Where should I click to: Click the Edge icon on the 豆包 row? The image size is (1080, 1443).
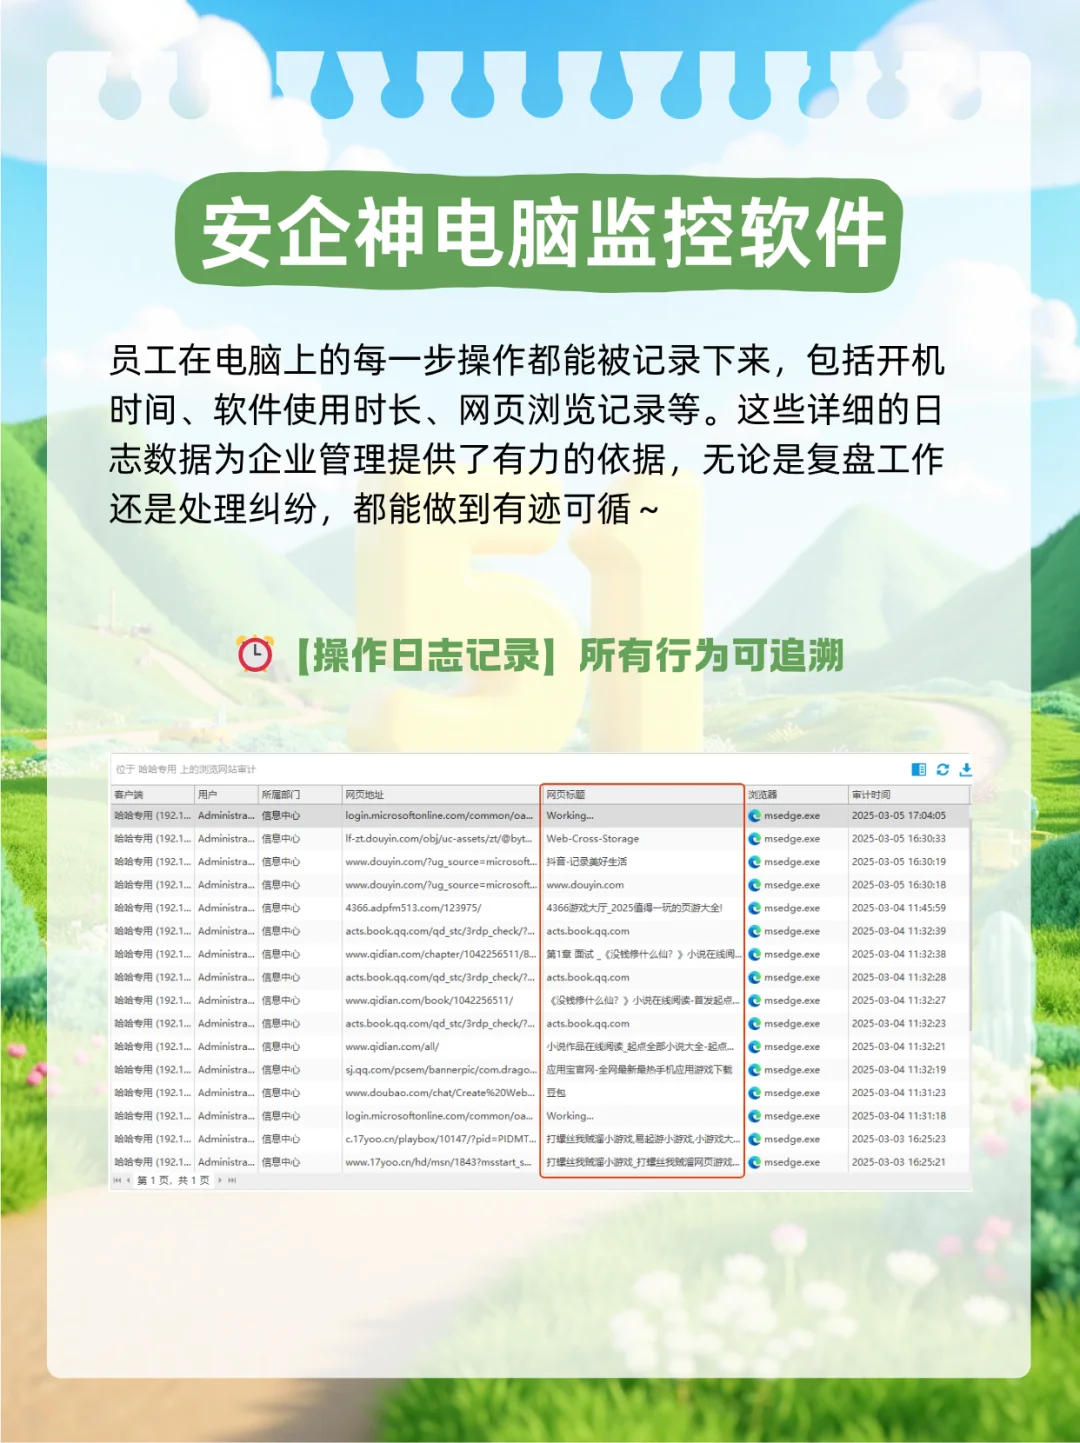[x=755, y=1093]
